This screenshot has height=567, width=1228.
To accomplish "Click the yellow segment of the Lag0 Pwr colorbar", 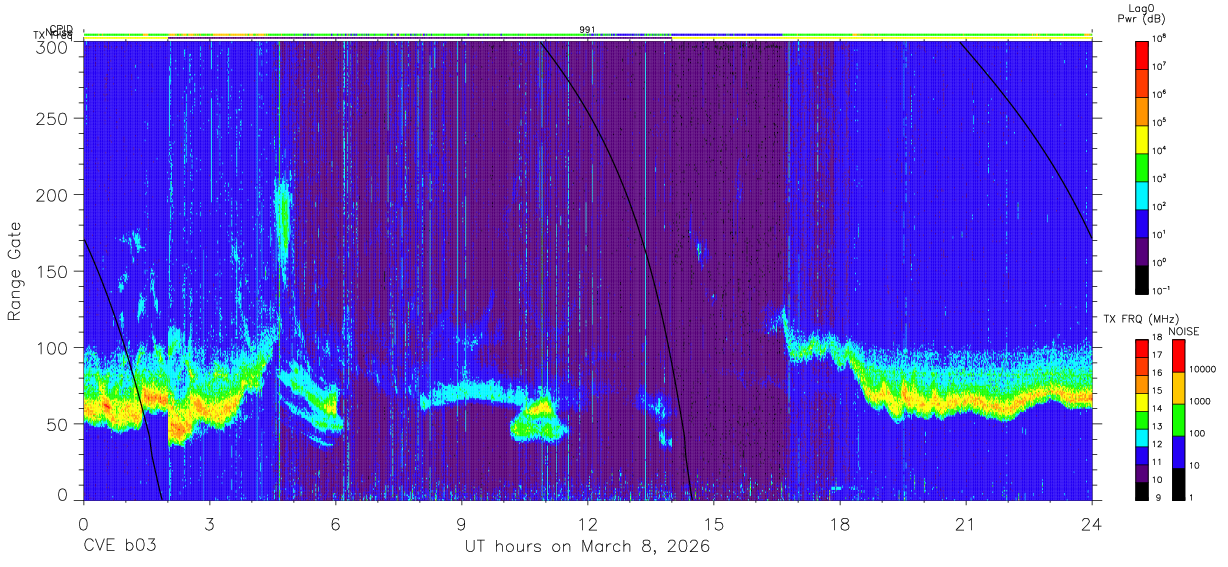I will pos(1141,139).
